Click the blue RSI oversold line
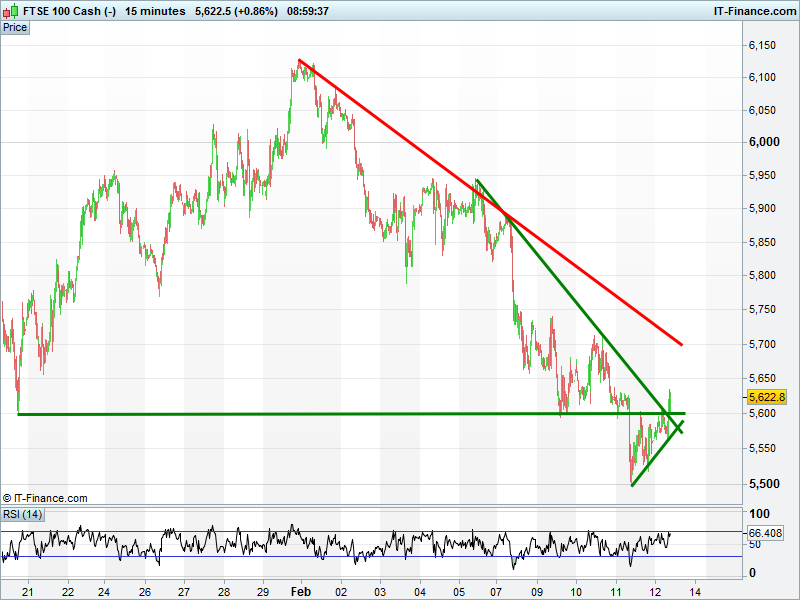 pyautogui.click(x=300, y=556)
